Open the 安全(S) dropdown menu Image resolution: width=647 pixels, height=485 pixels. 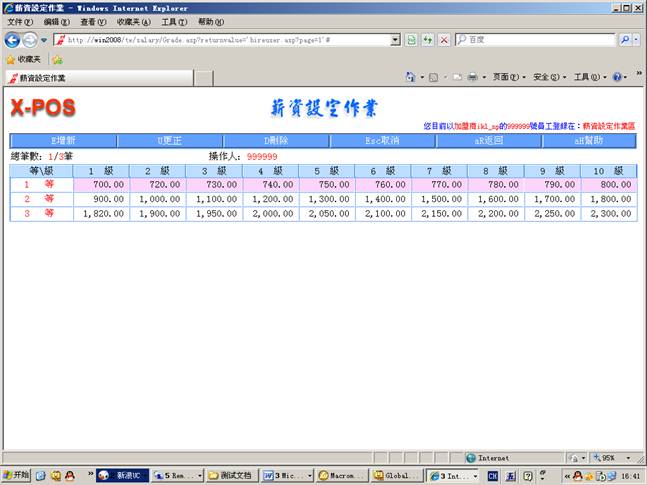coord(549,77)
